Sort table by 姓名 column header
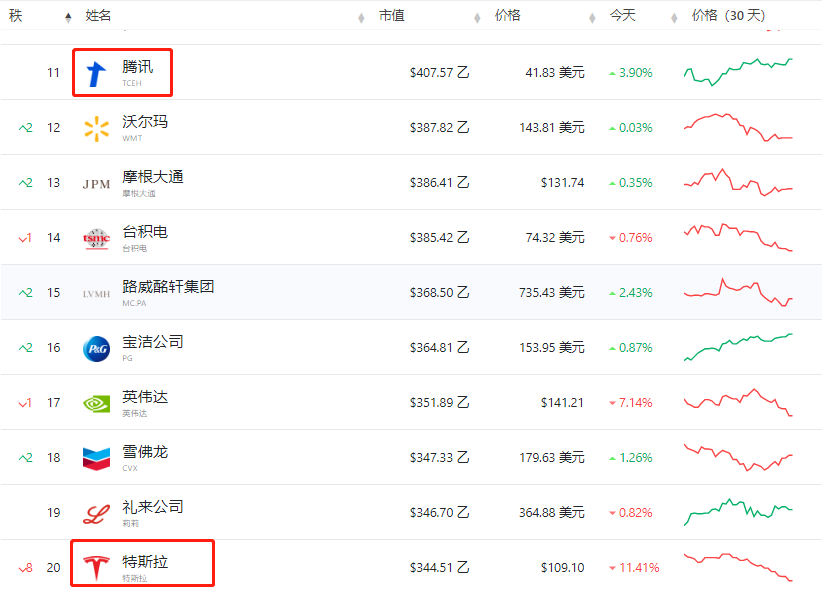 click(98, 16)
